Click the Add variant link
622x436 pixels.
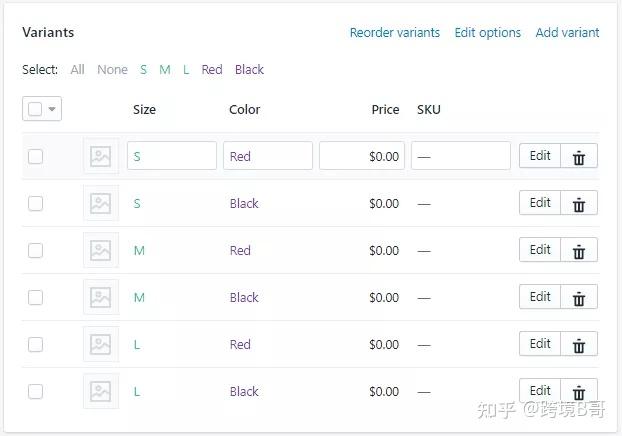click(567, 33)
